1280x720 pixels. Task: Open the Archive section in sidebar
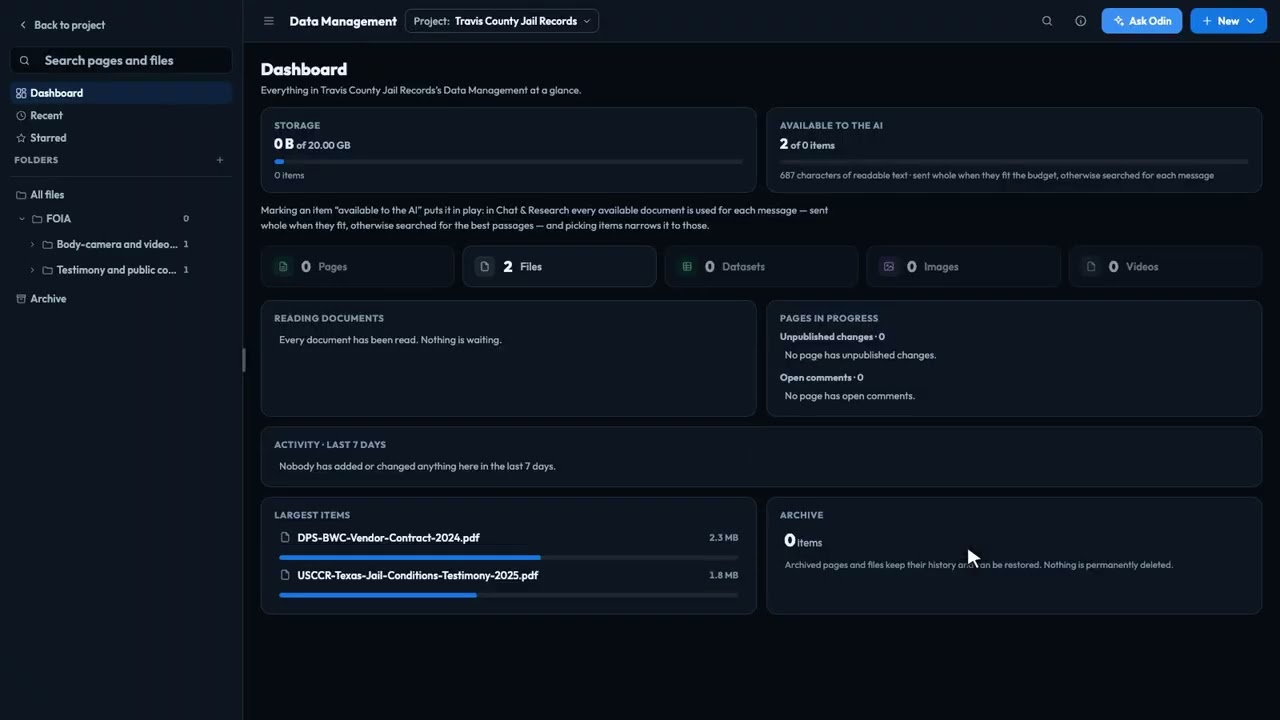(x=121, y=299)
